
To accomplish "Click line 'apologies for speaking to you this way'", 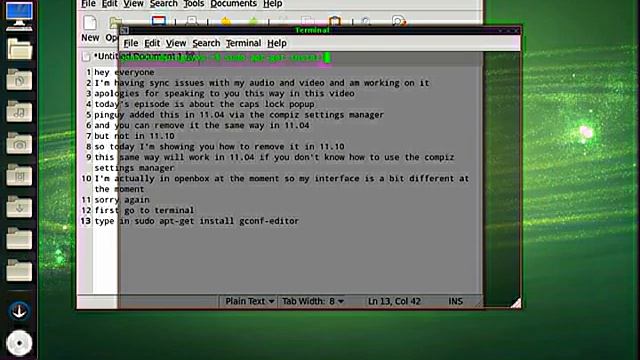I will (224, 93).
